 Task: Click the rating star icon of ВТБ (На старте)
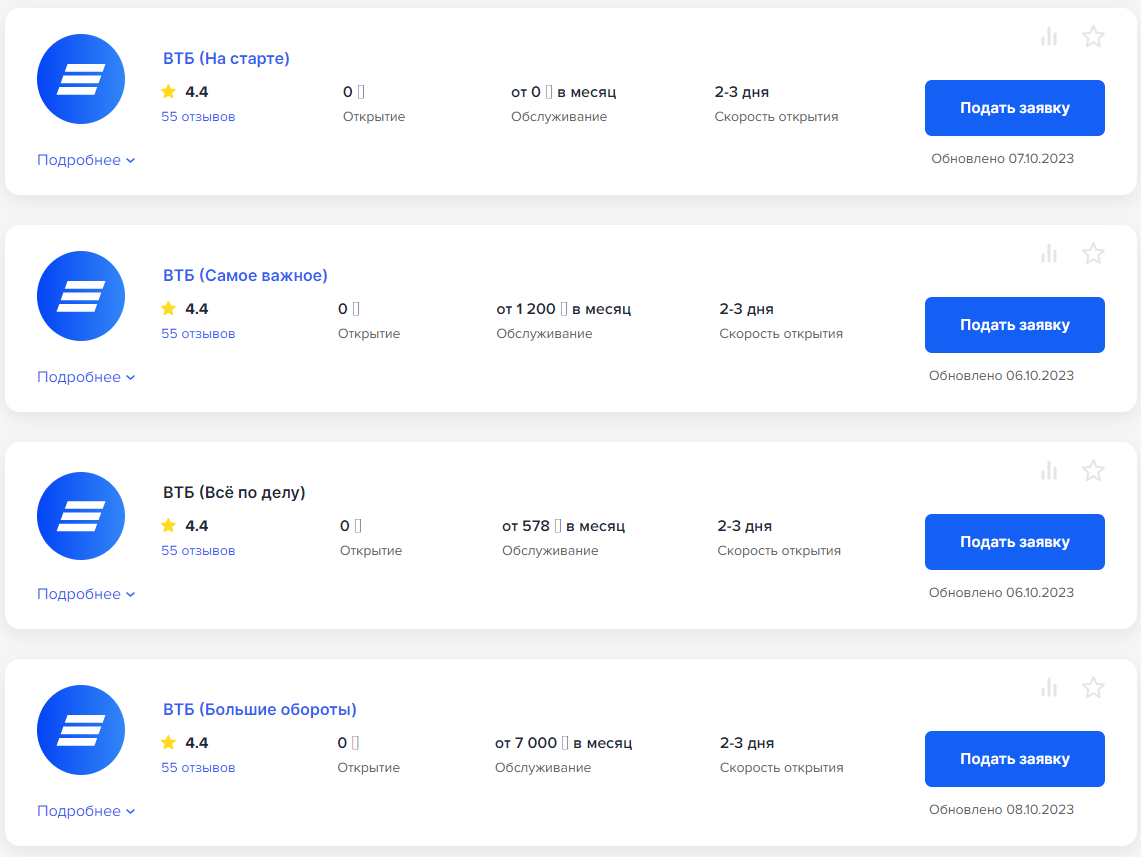(169, 91)
